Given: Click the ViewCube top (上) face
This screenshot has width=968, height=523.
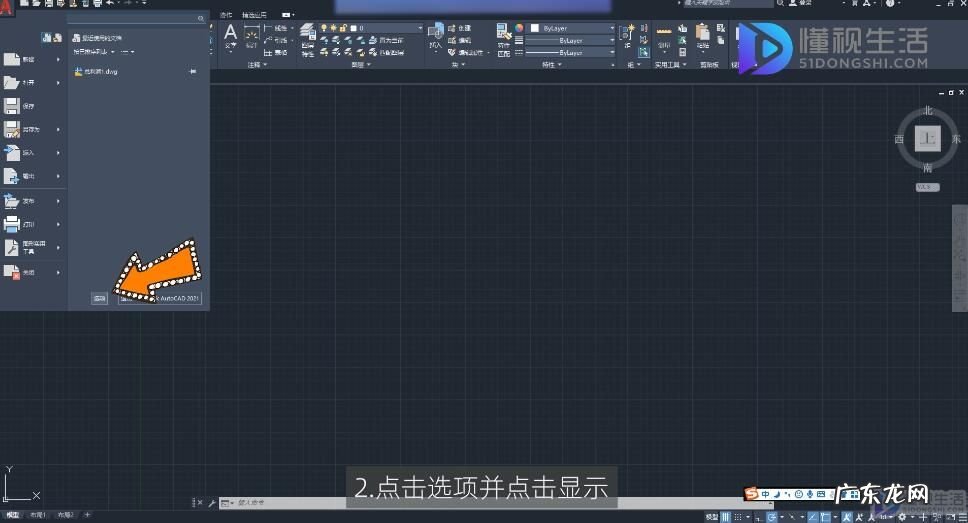Looking at the screenshot, I should coord(928,139).
